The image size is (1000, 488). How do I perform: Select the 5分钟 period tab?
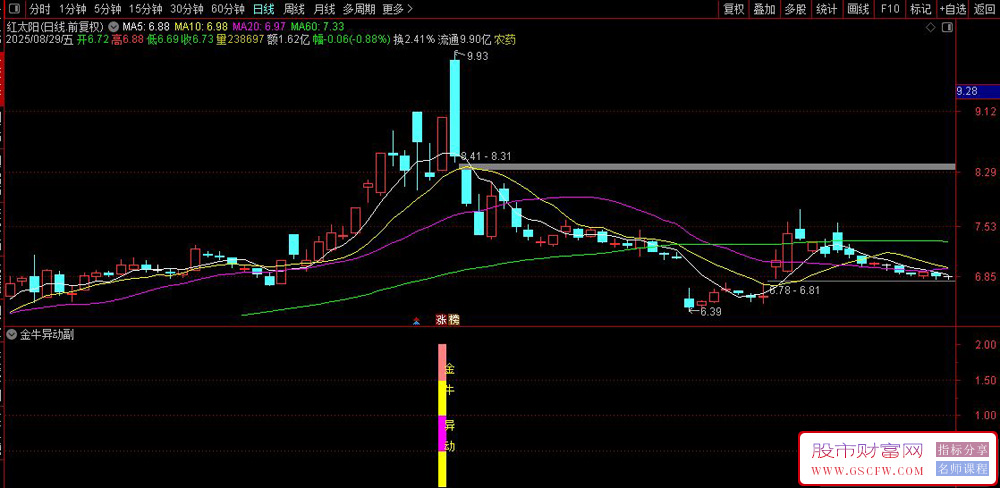[x=107, y=9]
